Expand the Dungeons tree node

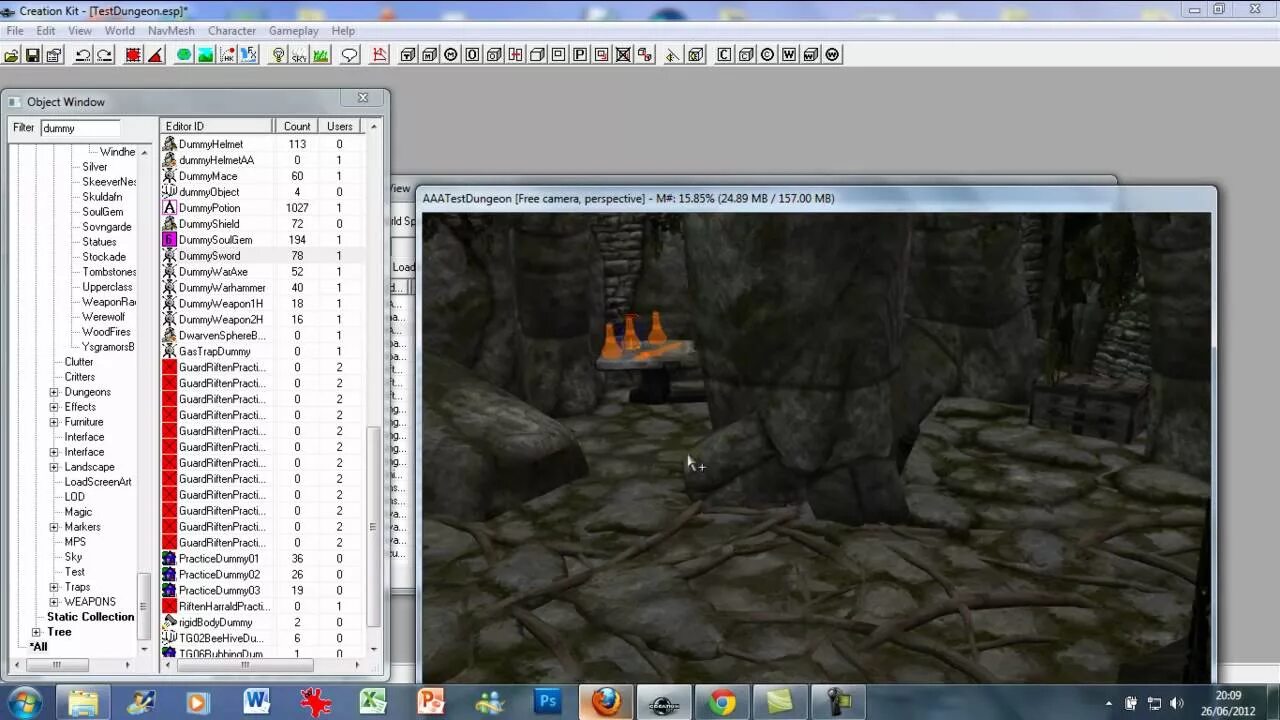54,392
